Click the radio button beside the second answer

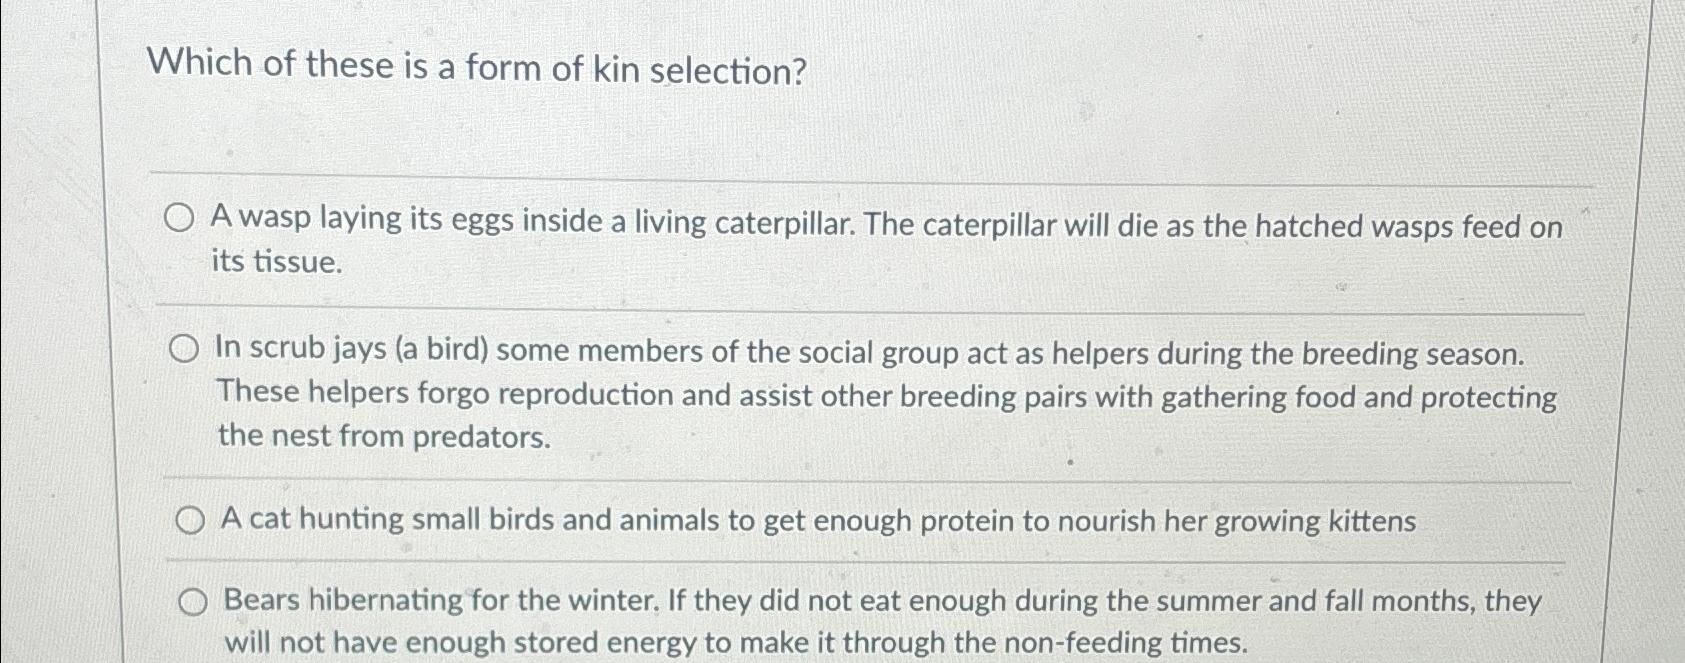tap(184, 349)
